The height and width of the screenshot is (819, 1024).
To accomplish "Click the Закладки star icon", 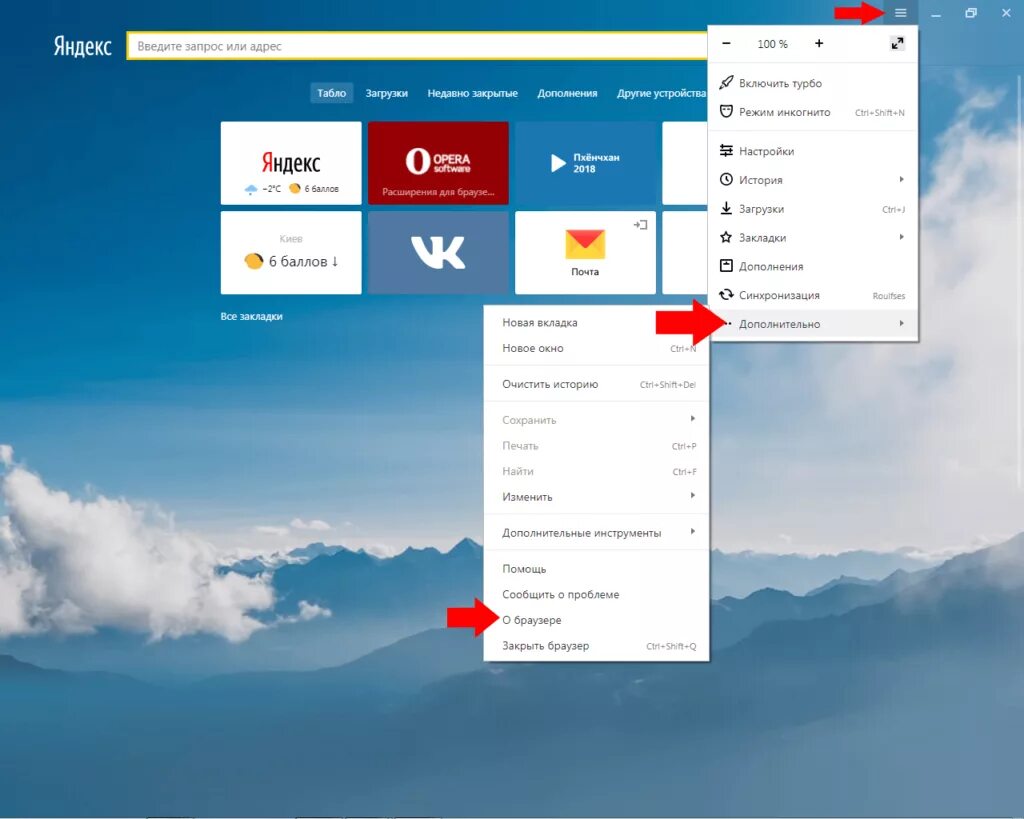I will point(726,237).
